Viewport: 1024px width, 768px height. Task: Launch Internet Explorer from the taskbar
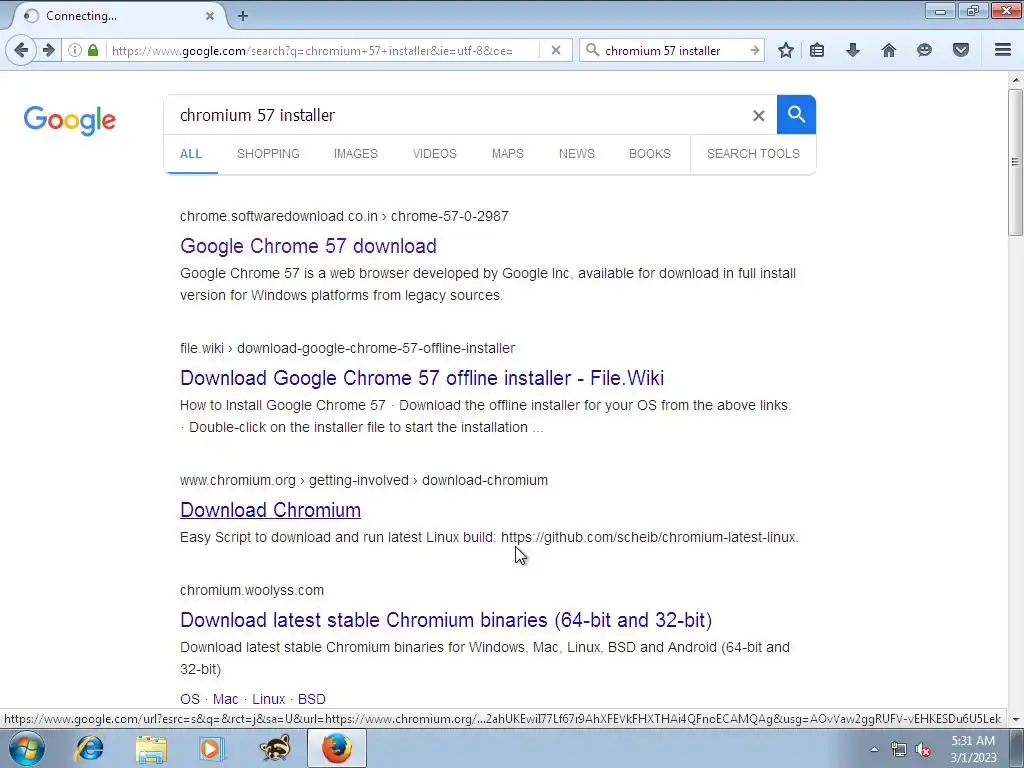pos(89,748)
